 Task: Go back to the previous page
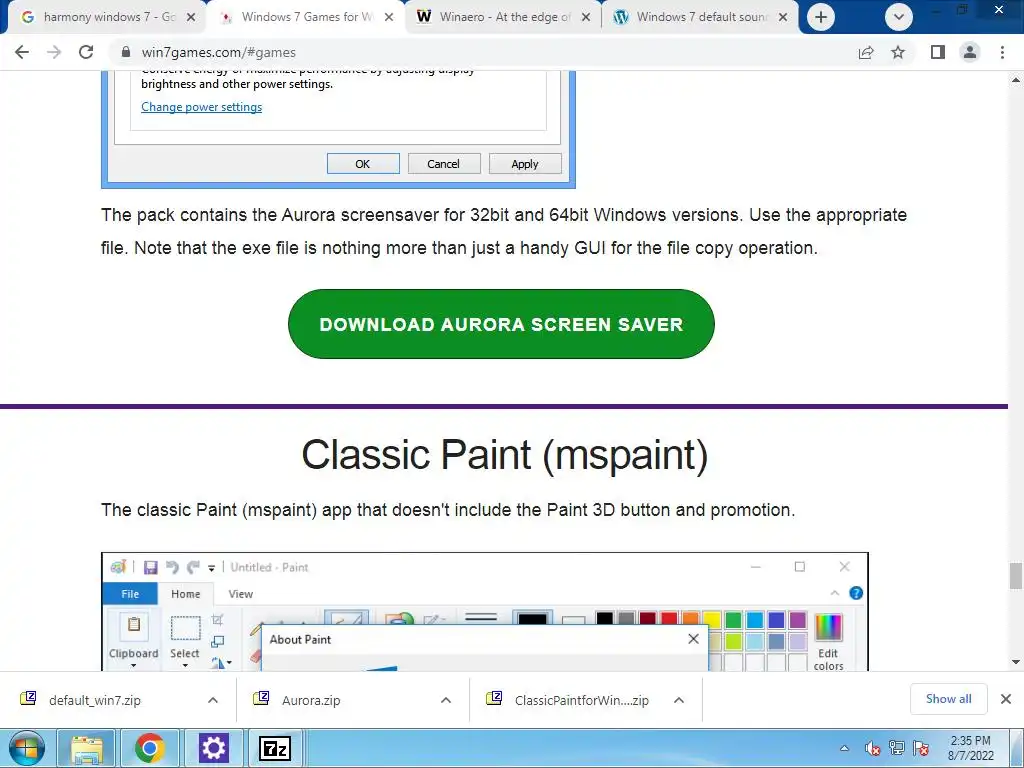tap(22, 52)
